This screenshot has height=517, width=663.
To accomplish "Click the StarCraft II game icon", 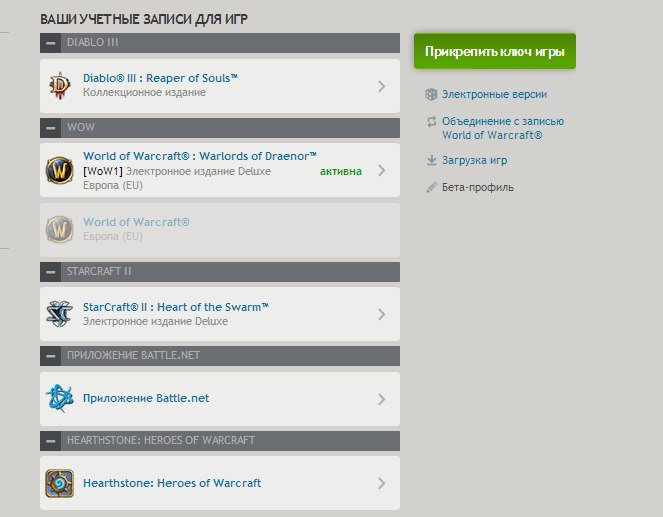I will [60, 314].
